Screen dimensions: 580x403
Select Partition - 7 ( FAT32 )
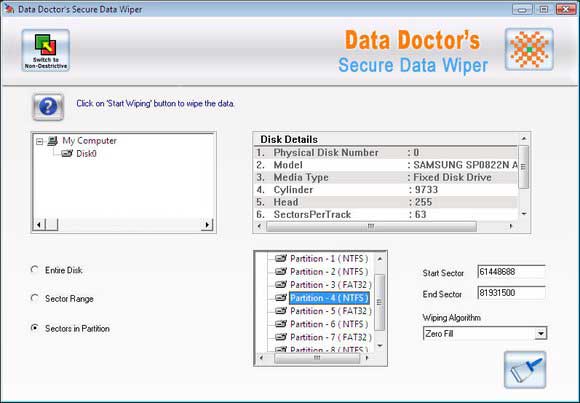(331, 337)
